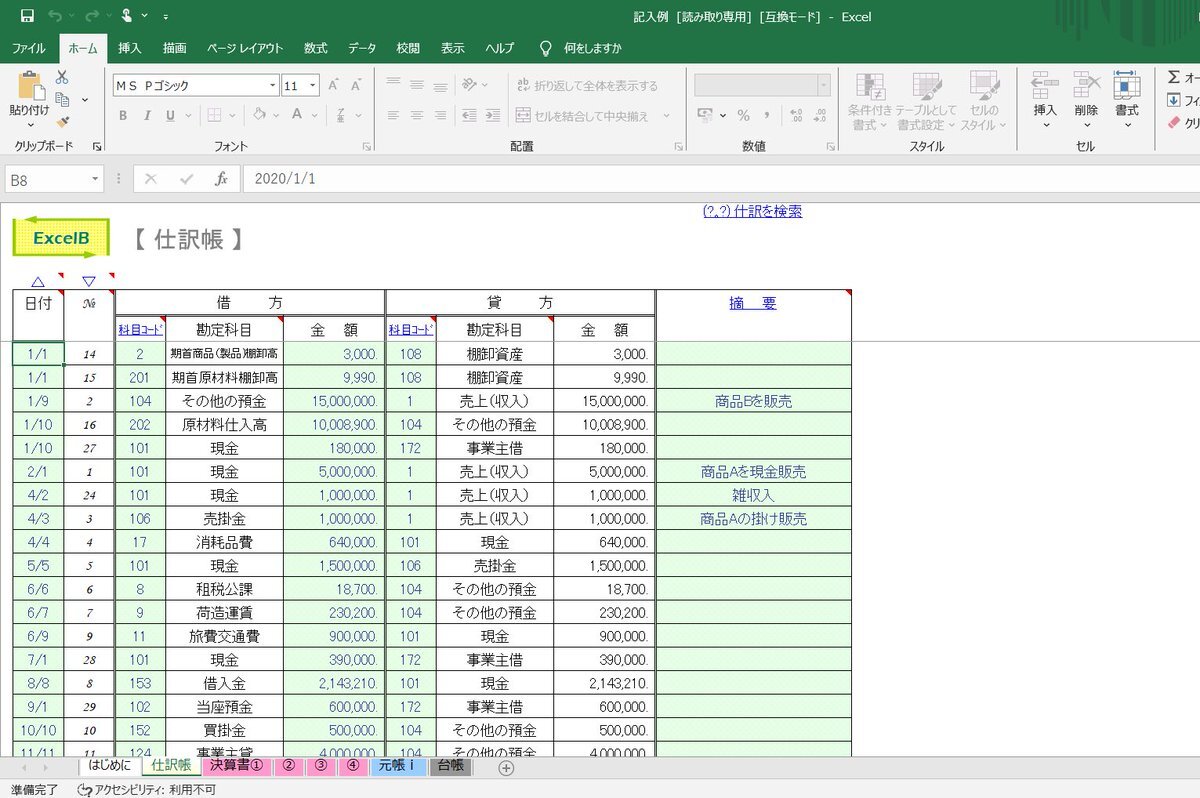Open the ページ レイアウト ribbon tab
1200x798 pixels.
[x=245, y=48]
